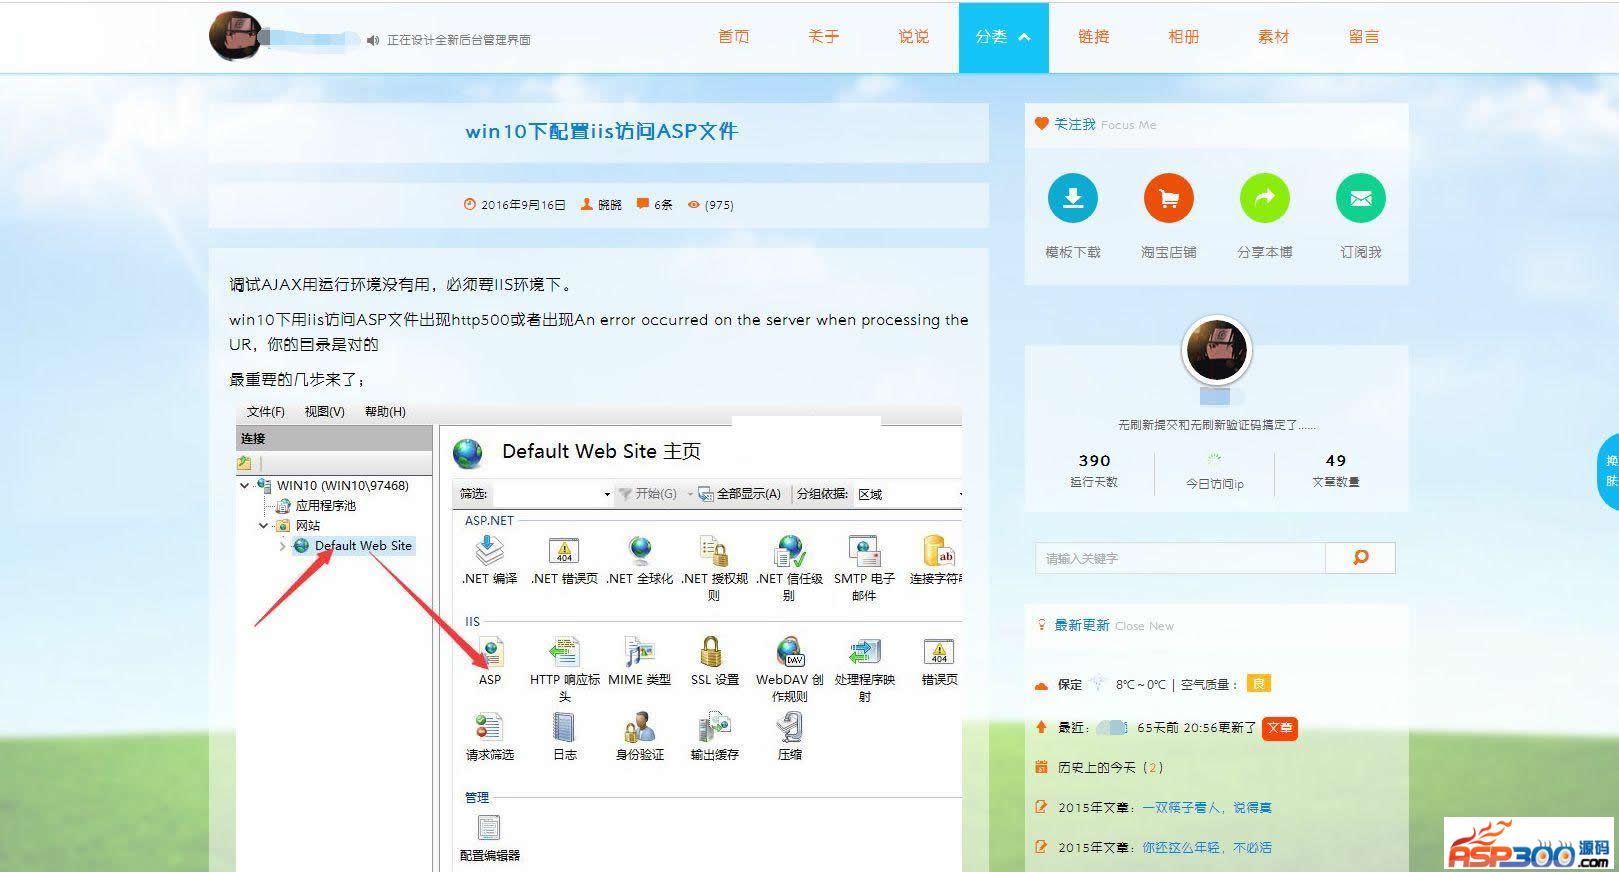Click the orange 文章 badge

click(x=1280, y=728)
